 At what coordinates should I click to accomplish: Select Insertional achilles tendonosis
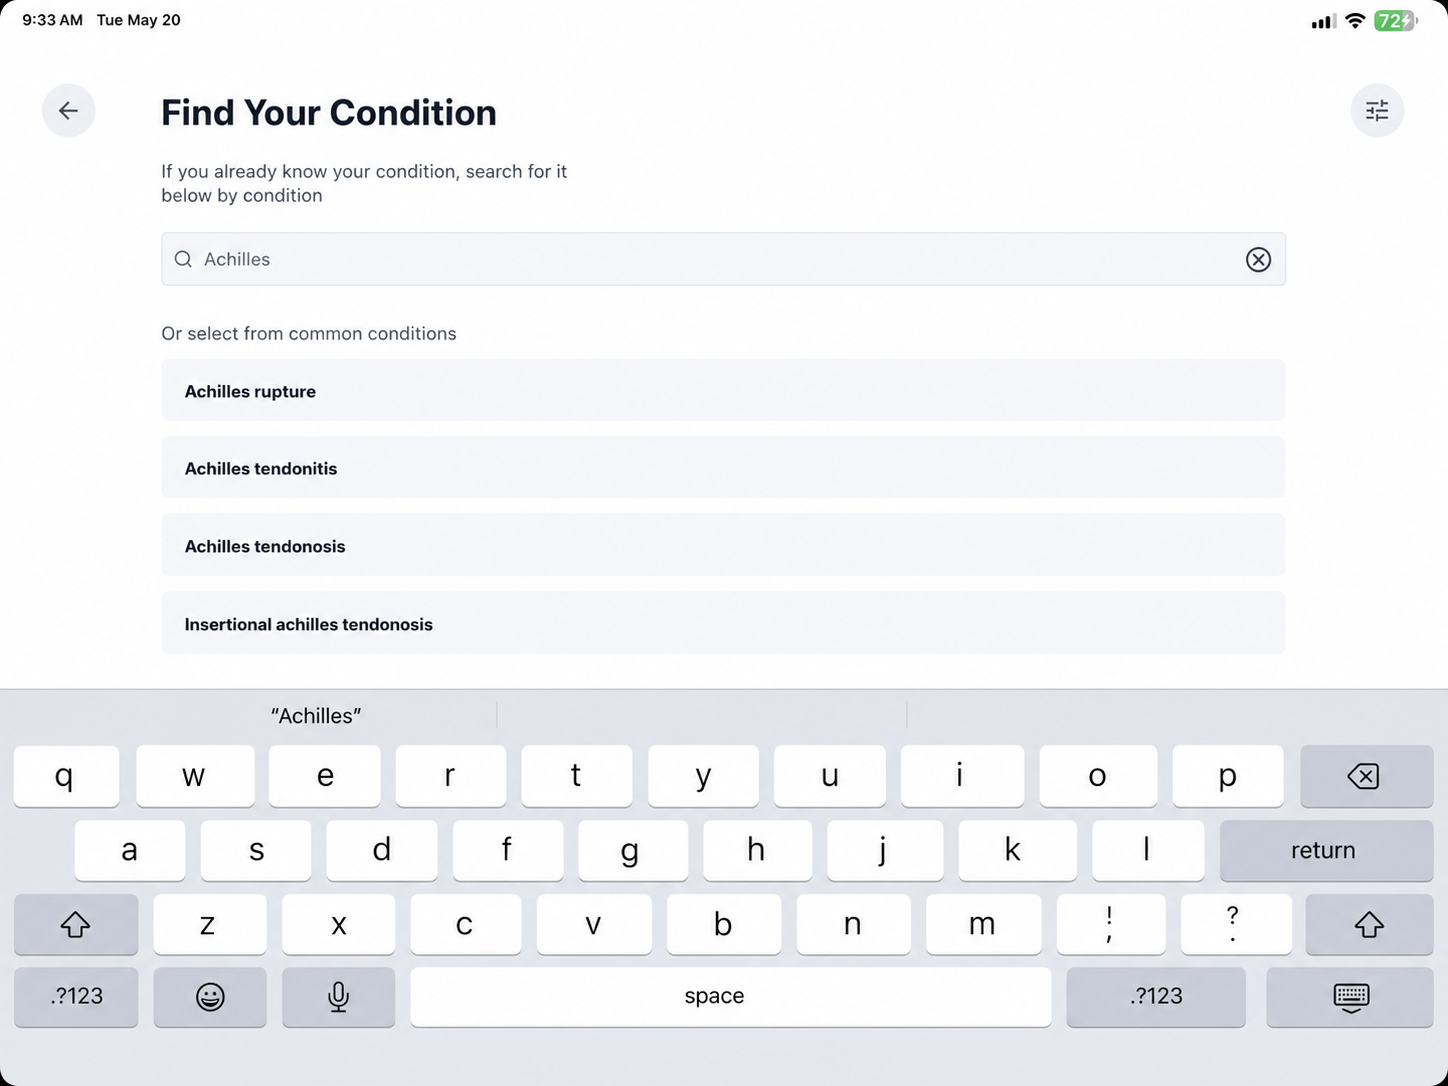point(723,624)
